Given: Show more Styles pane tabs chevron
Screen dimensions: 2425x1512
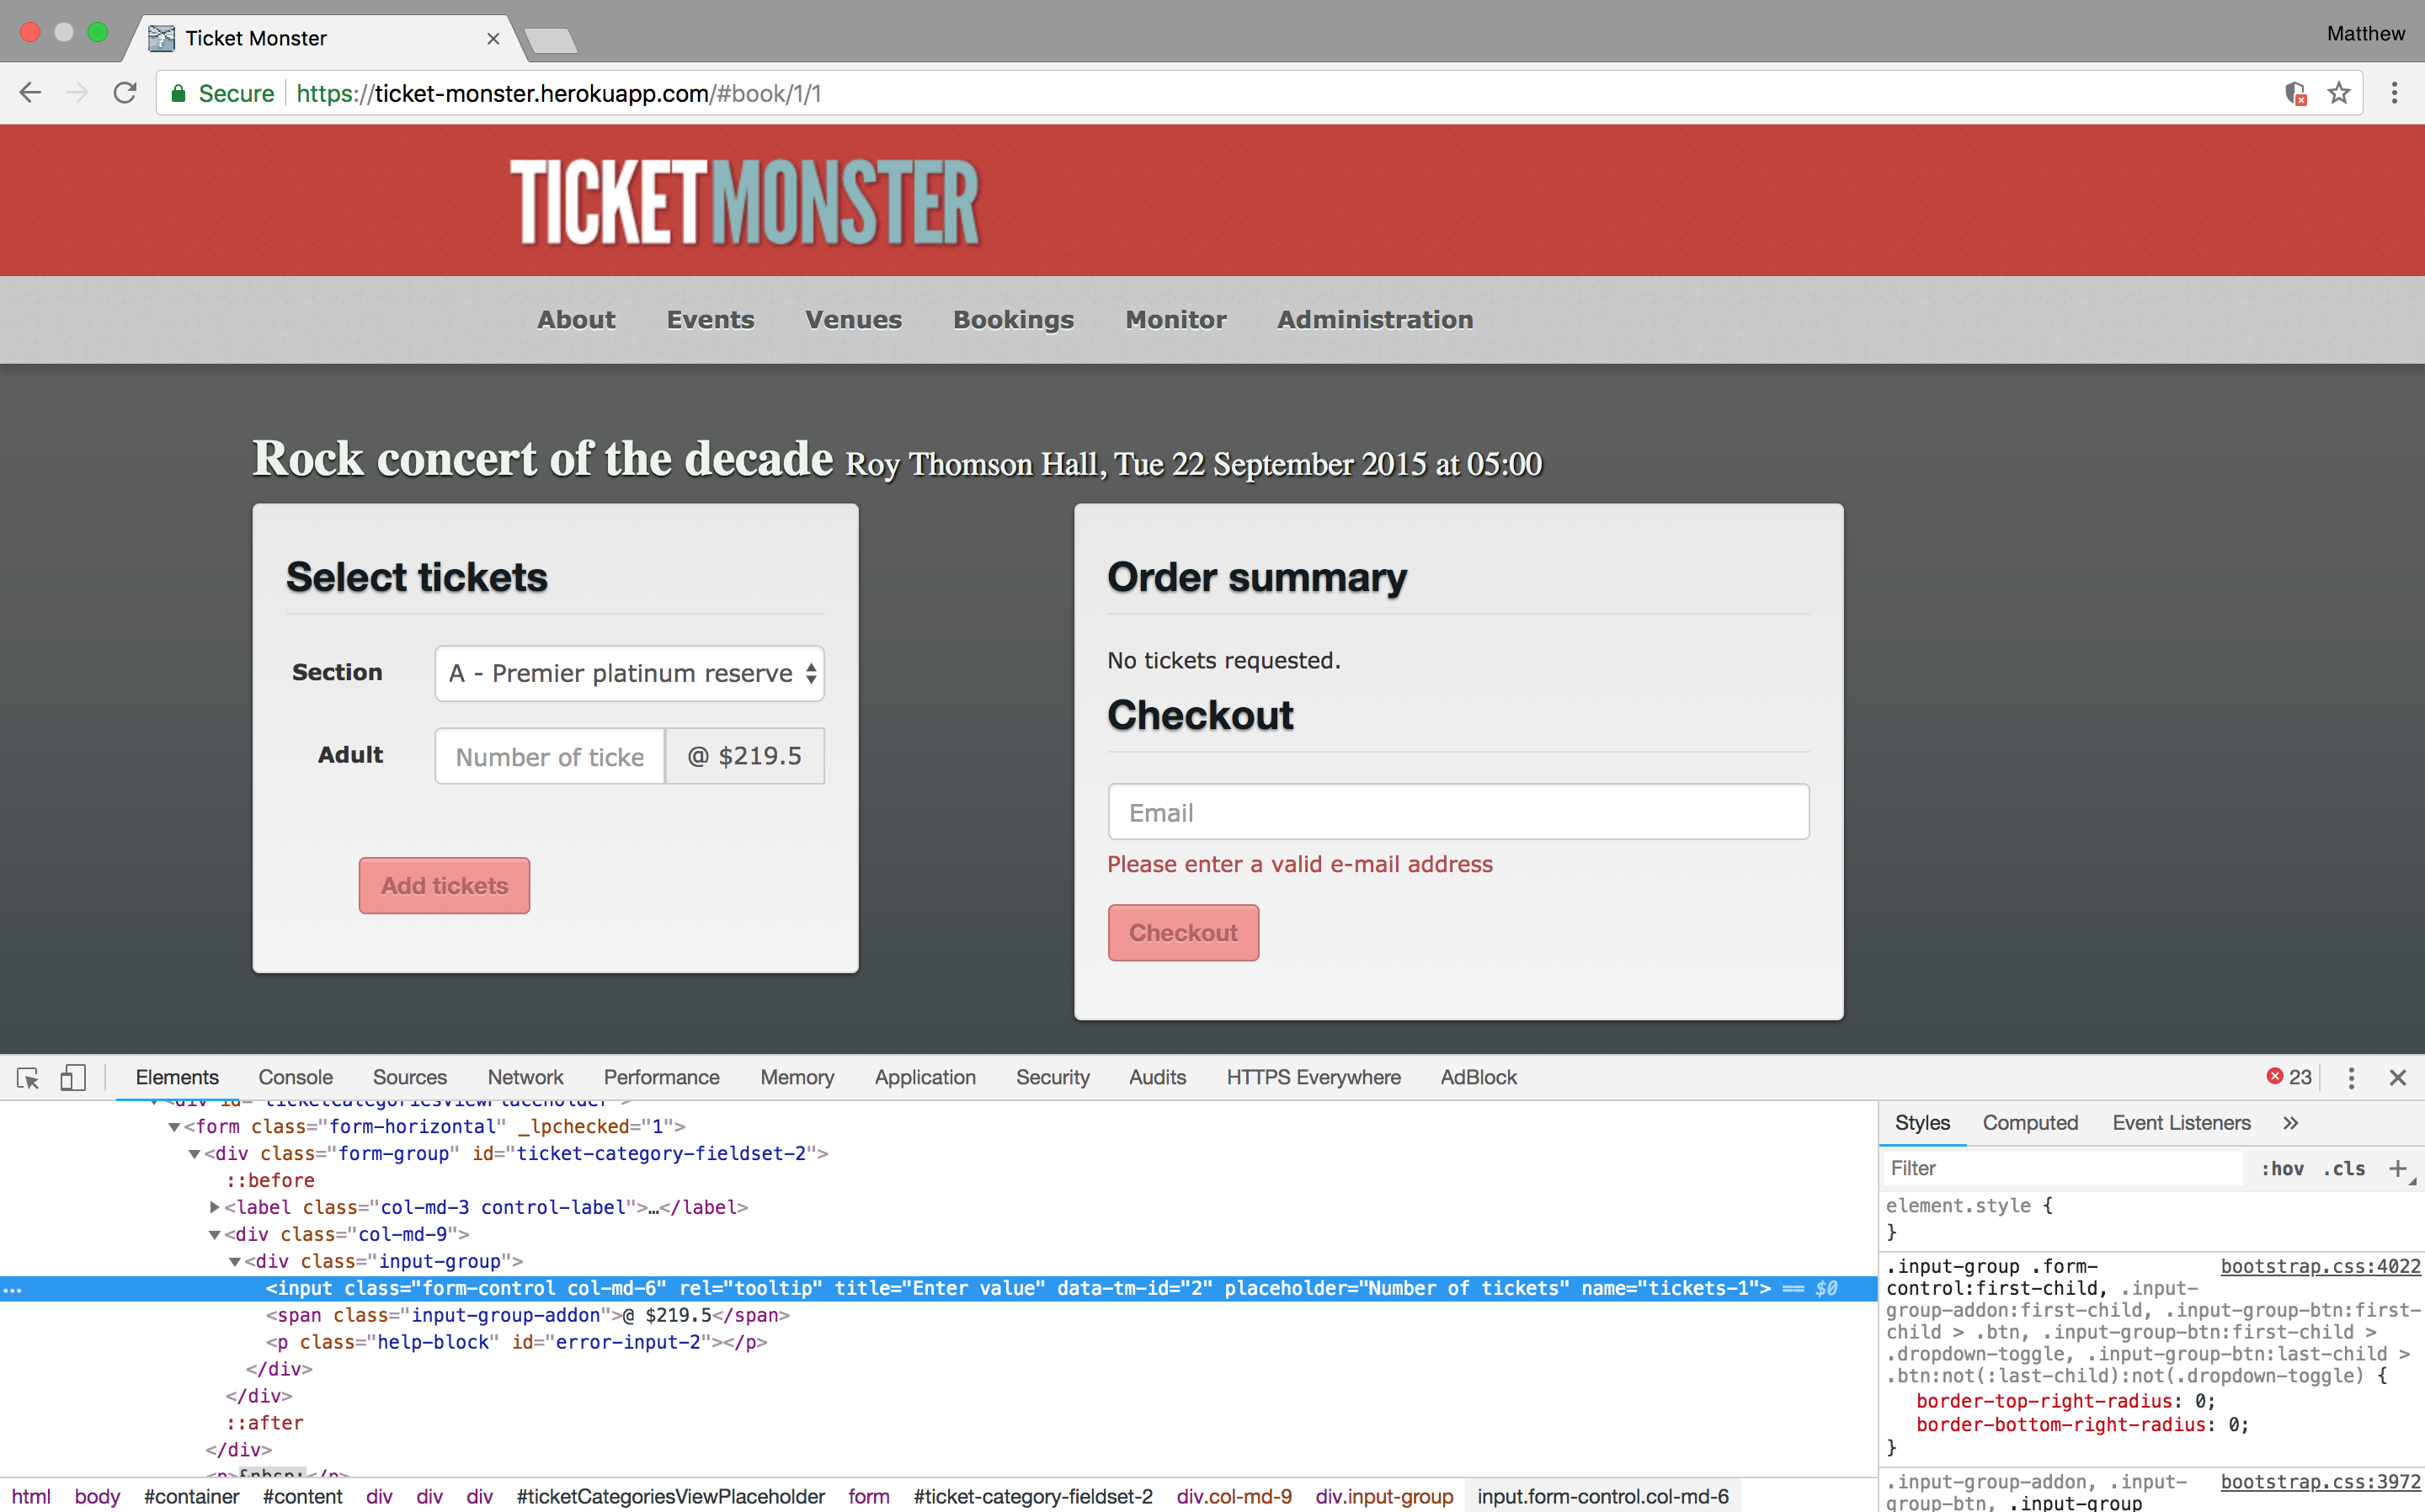Looking at the screenshot, I should (2290, 1123).
